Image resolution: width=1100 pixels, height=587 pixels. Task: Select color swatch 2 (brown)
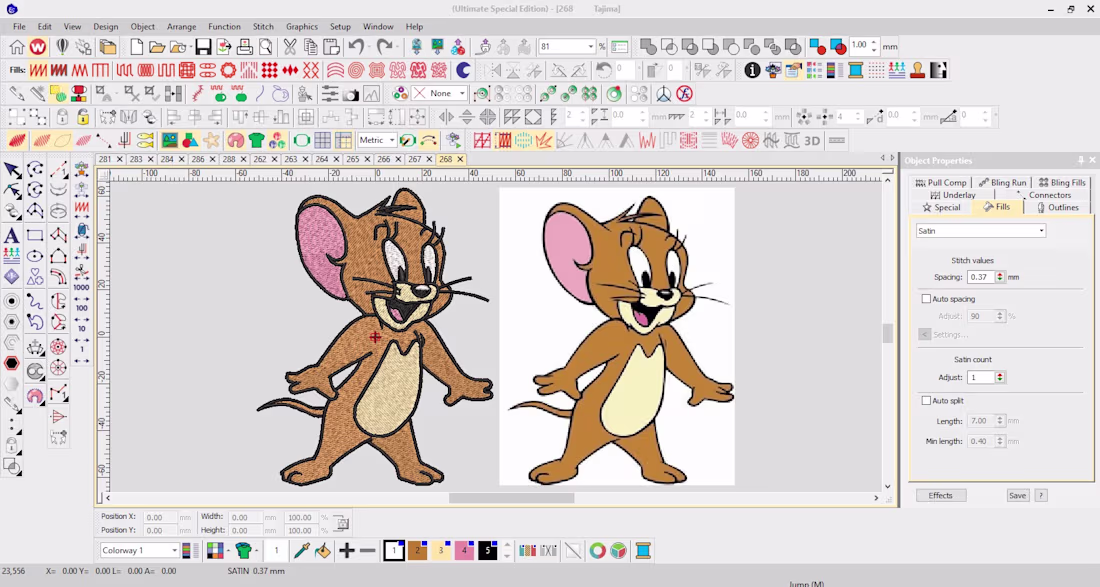pyautogui.click(x=417, y=551)
